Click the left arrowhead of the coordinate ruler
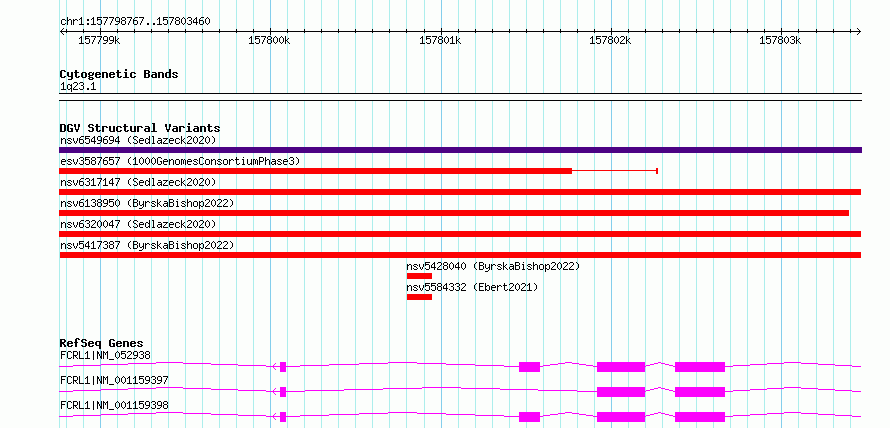This screenshot has width=890, height=428. pyautogui.click(x=62, y=31)
